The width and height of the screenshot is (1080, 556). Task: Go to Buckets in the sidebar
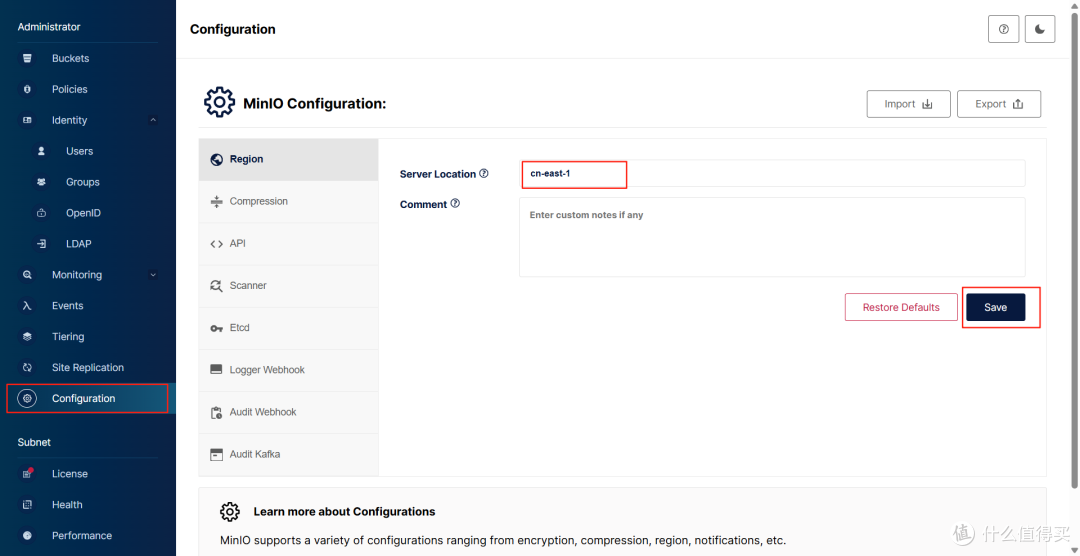(70, 59)
